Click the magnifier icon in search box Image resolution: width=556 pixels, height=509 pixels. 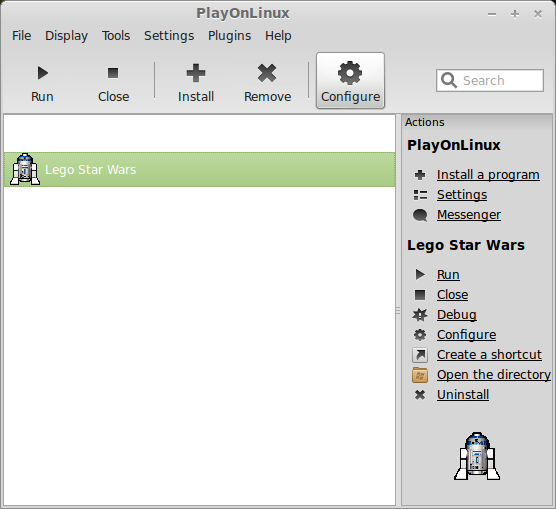449,81
